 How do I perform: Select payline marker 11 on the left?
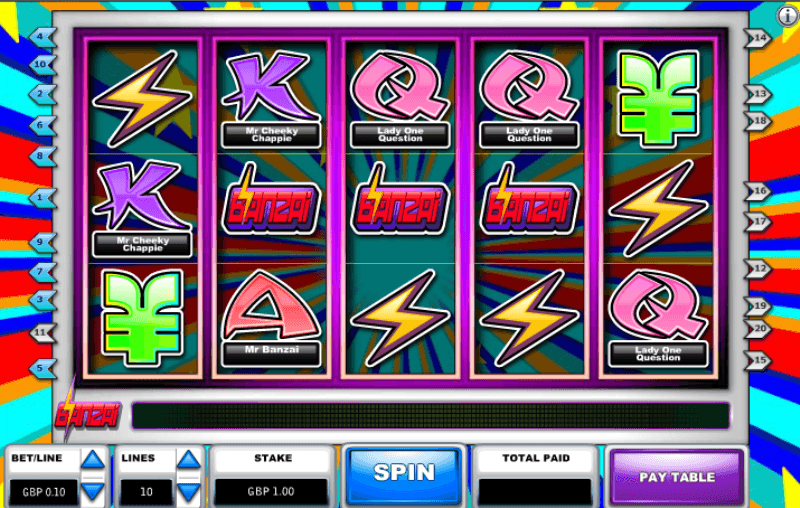(x=42, y=333)
